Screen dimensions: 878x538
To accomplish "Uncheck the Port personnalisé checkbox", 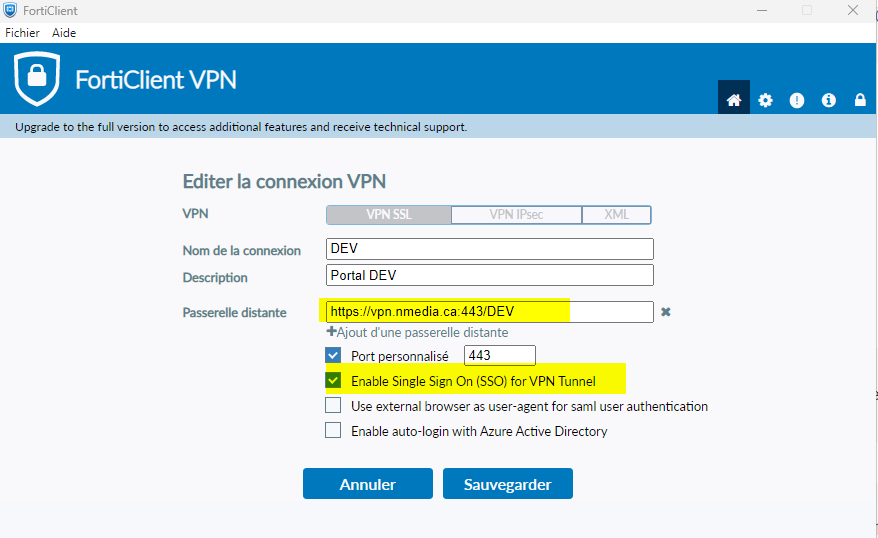I will point(333,355).
